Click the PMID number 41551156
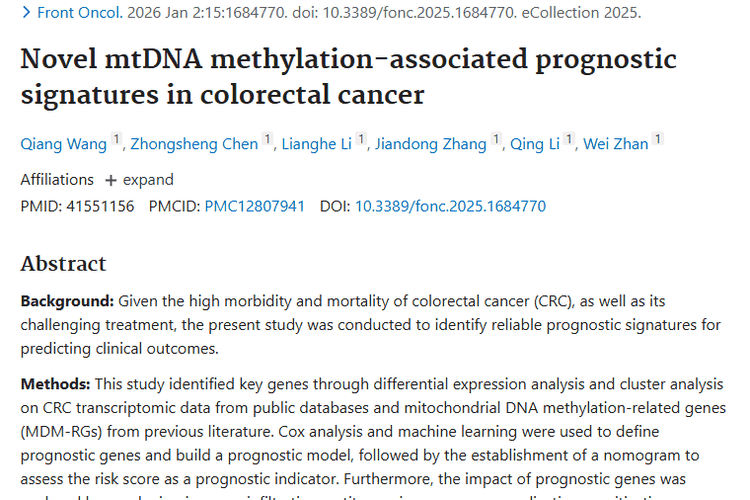Image resolution: width=750 pixels, height=500 pixels. (99, 207)
